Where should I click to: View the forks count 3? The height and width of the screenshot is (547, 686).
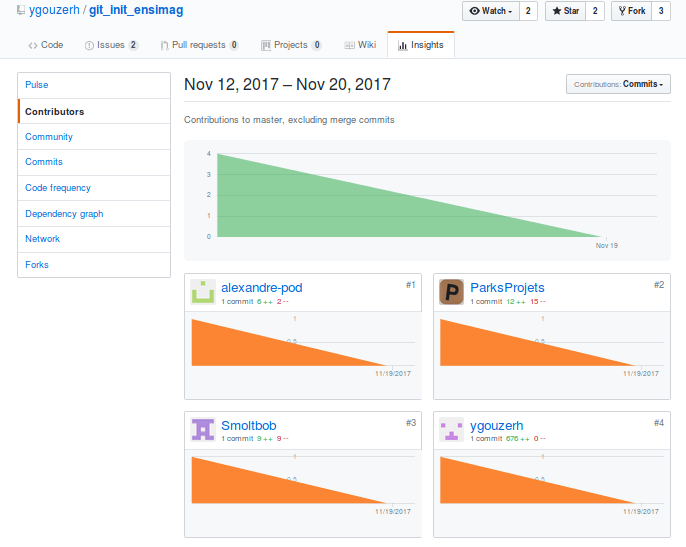661,11
